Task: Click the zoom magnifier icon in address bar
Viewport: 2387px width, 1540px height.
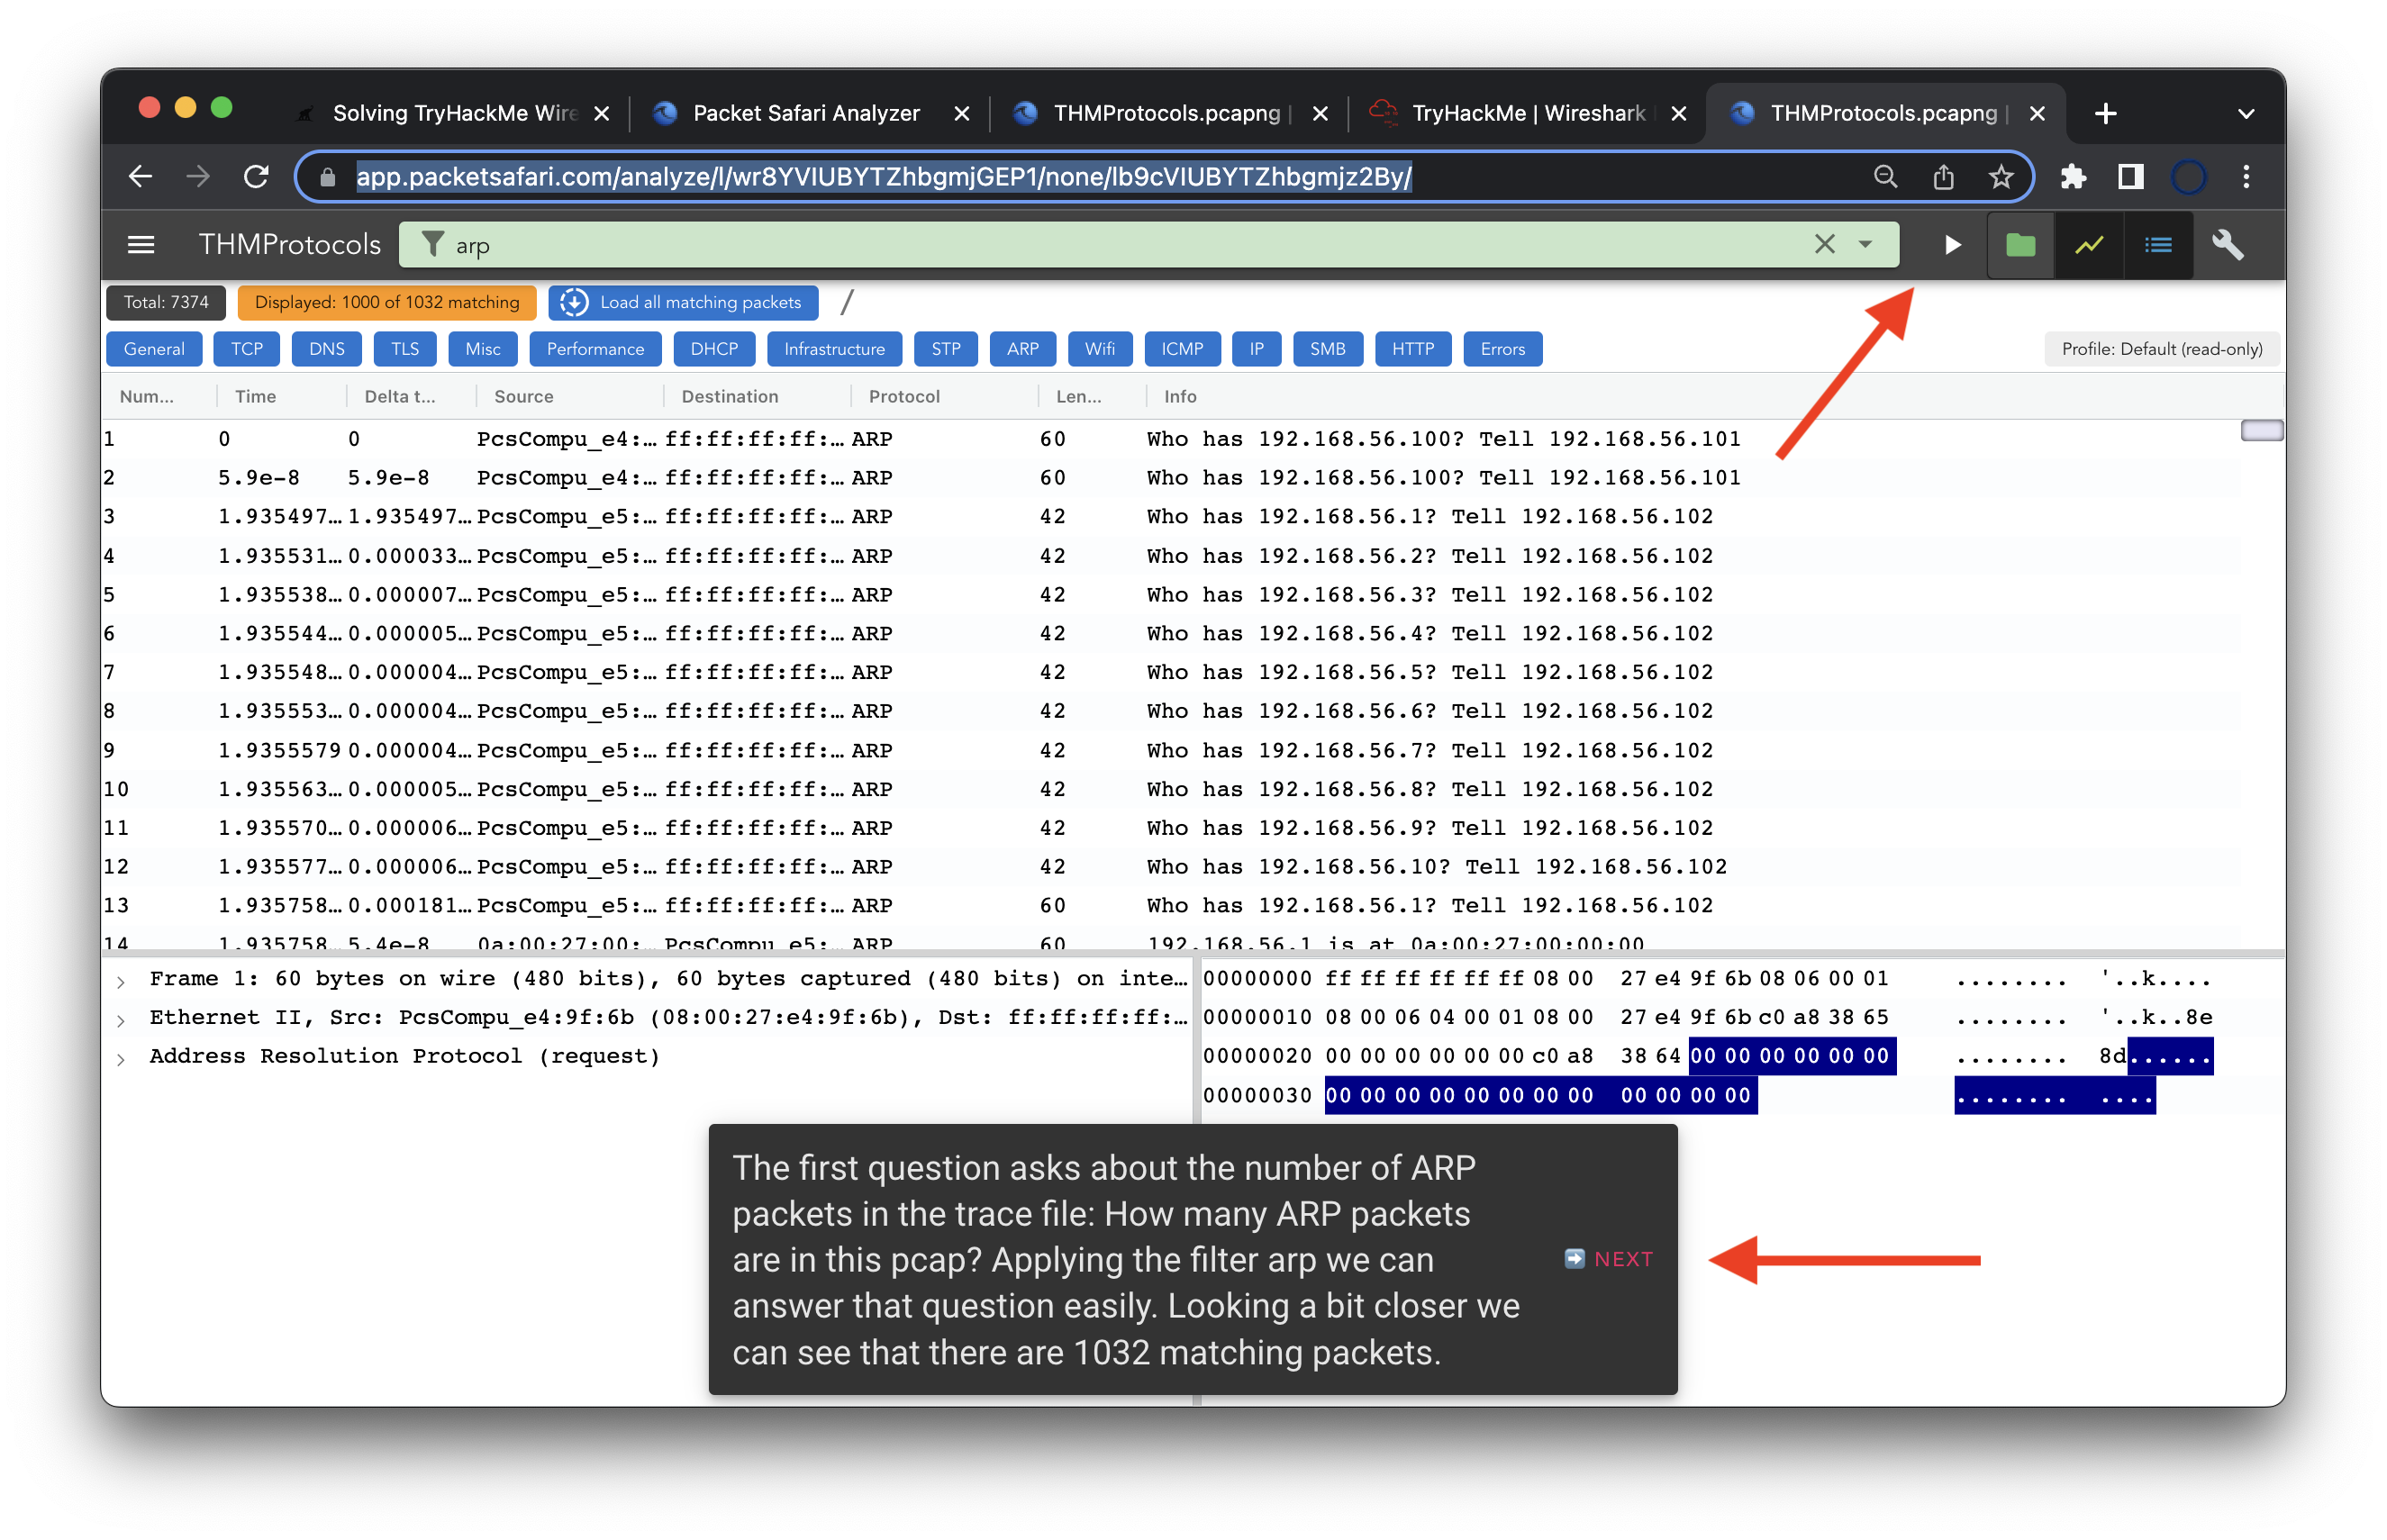Action: [1885, 177]
